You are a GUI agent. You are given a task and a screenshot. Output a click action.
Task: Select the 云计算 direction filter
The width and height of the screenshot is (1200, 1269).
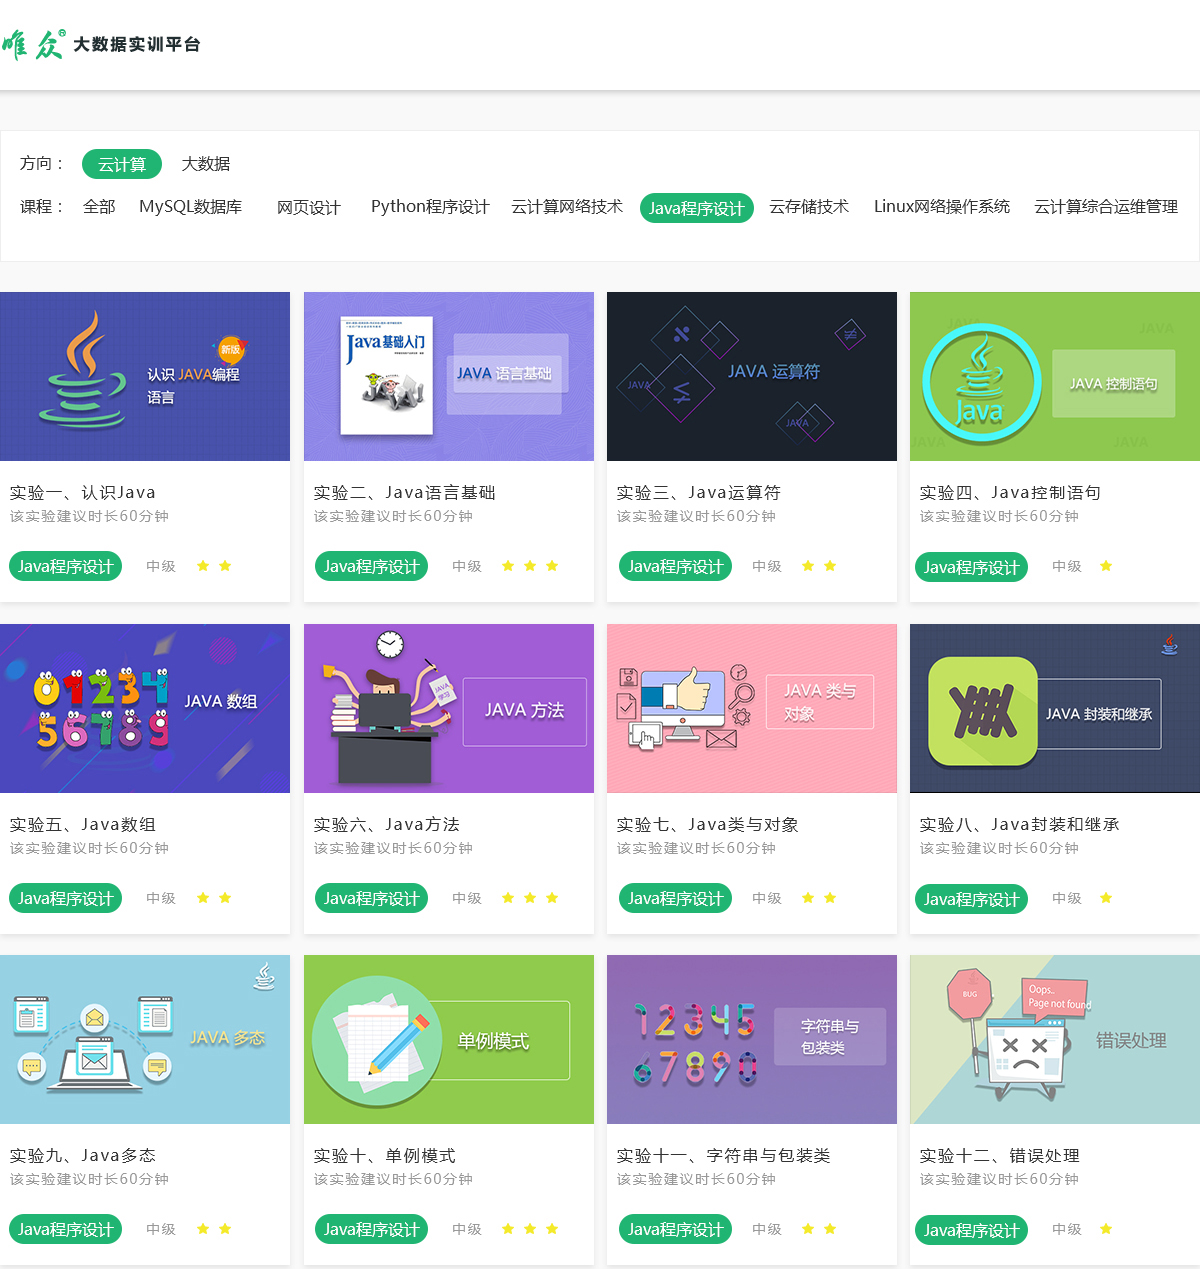pyautogui.click(x=122, y=164)
